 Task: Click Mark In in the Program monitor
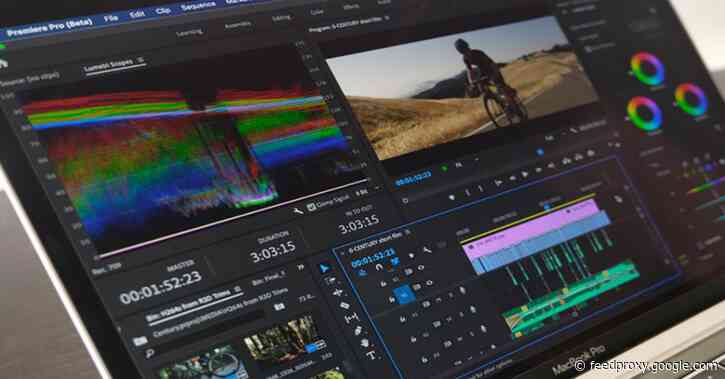(x=468, y=192)
